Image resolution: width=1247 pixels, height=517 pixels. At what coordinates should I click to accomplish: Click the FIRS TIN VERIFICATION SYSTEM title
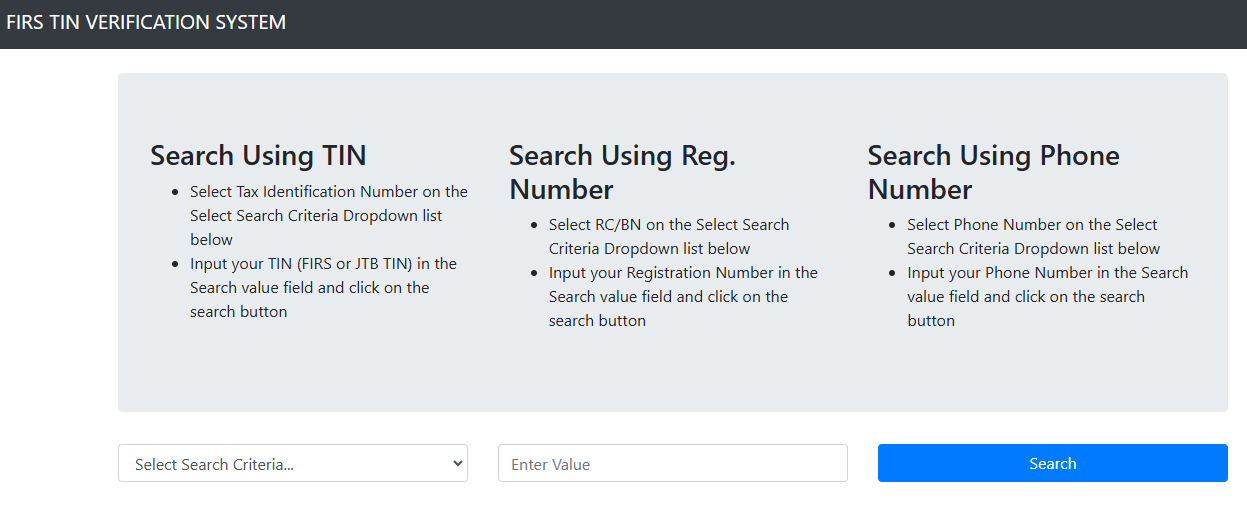pyautogui.click(x=146, y=22)
